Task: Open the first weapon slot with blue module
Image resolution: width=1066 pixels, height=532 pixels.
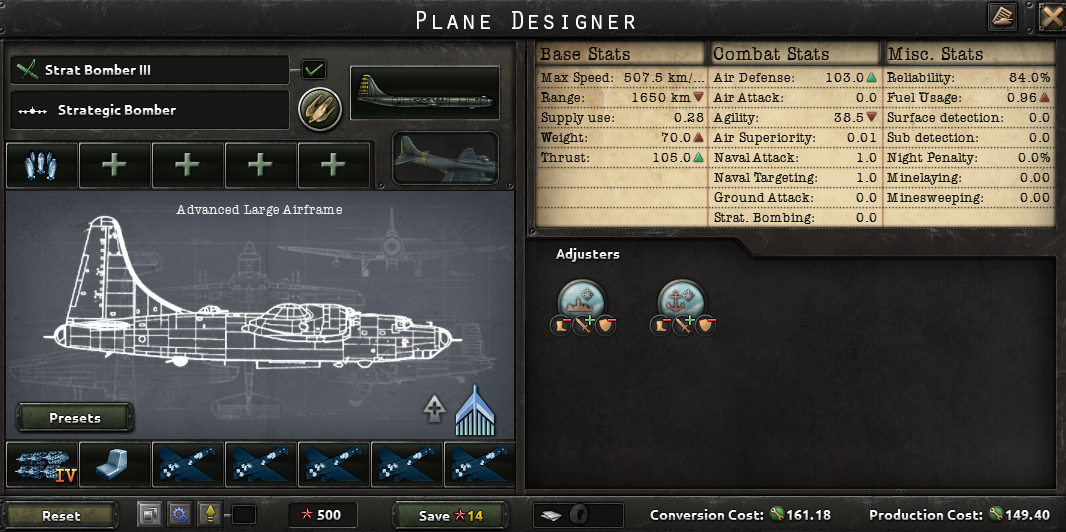Action: coord(41,166)
